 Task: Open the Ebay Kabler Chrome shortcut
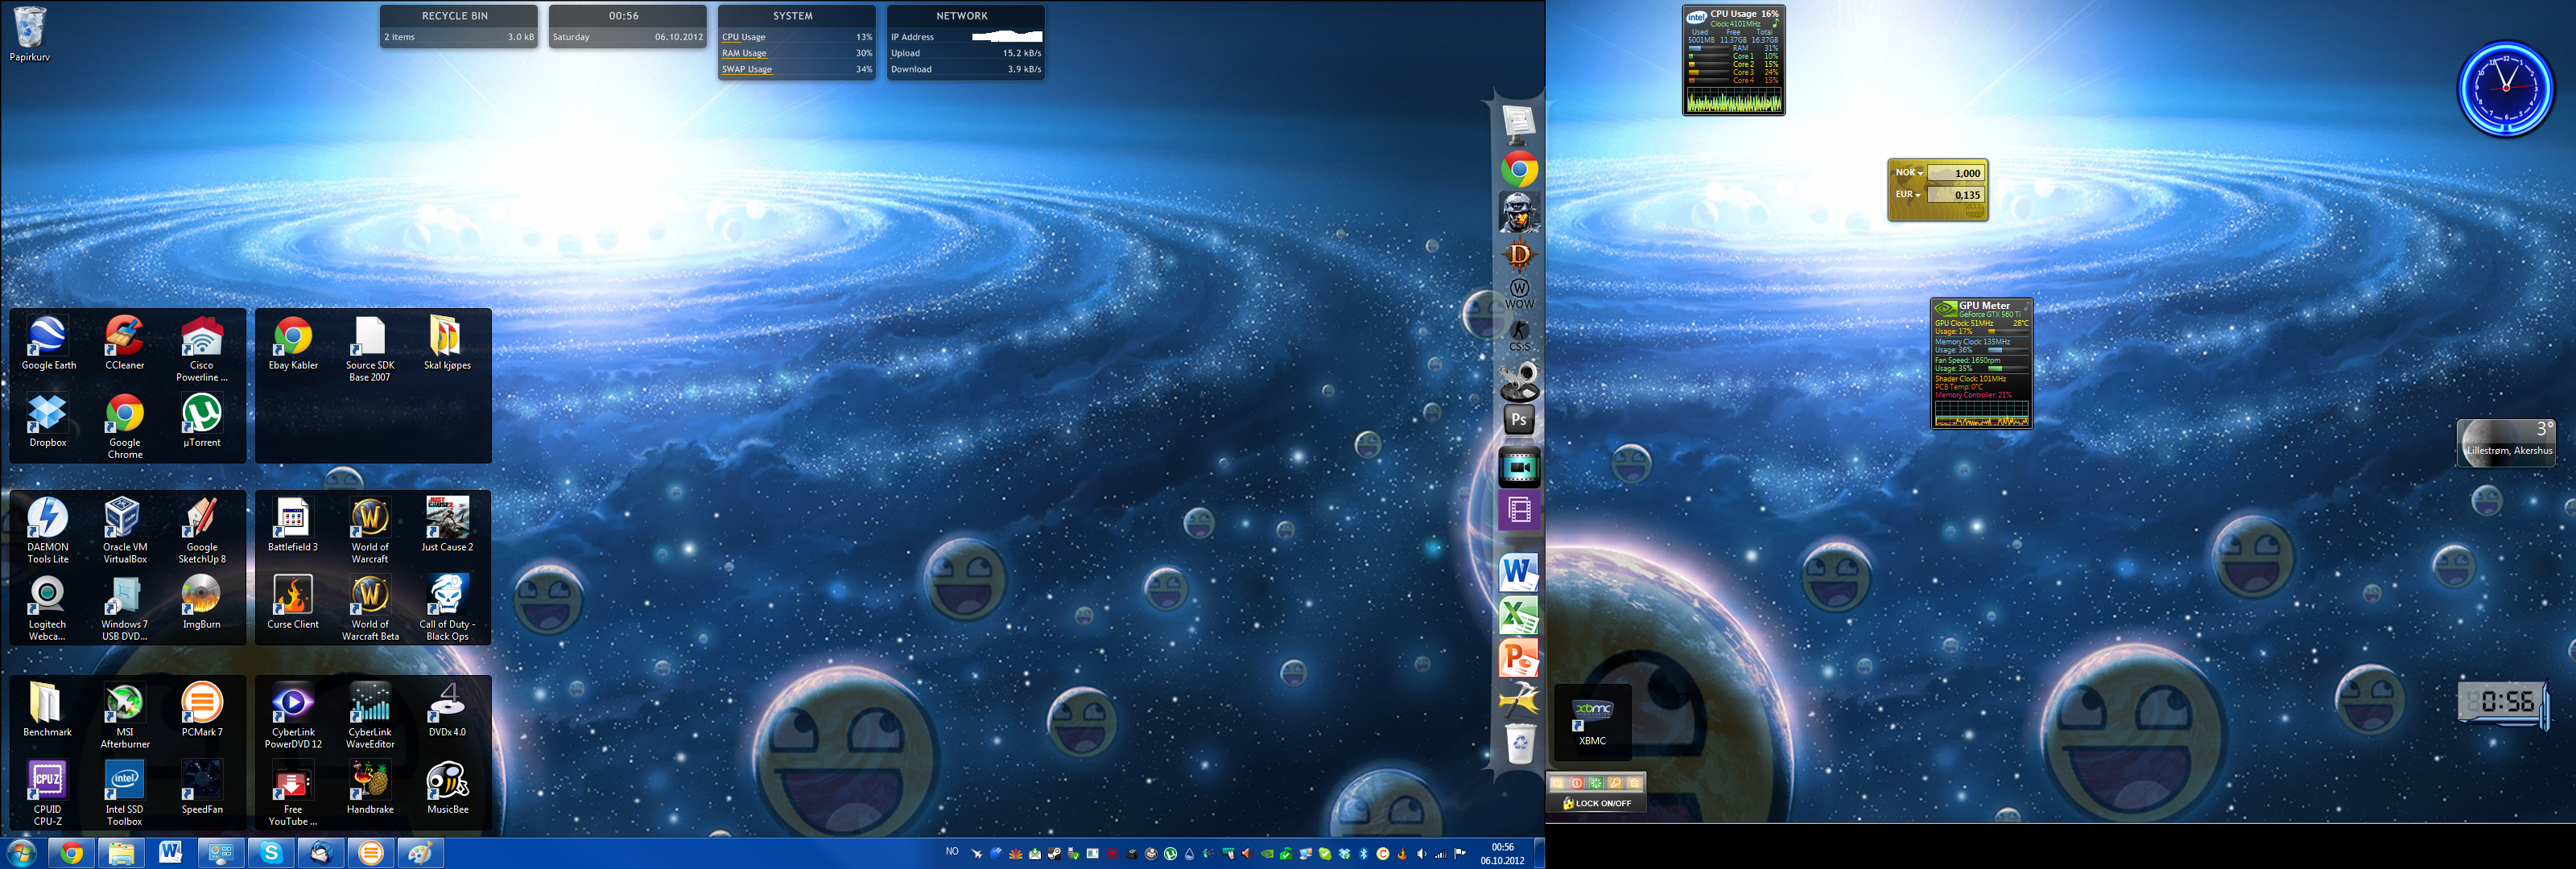point(293,344)
